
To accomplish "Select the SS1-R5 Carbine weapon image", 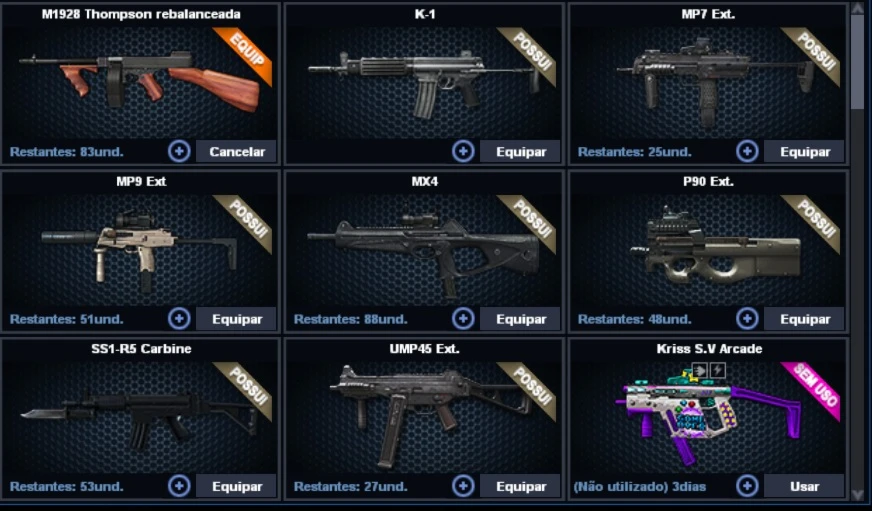I will click(139, 418).
